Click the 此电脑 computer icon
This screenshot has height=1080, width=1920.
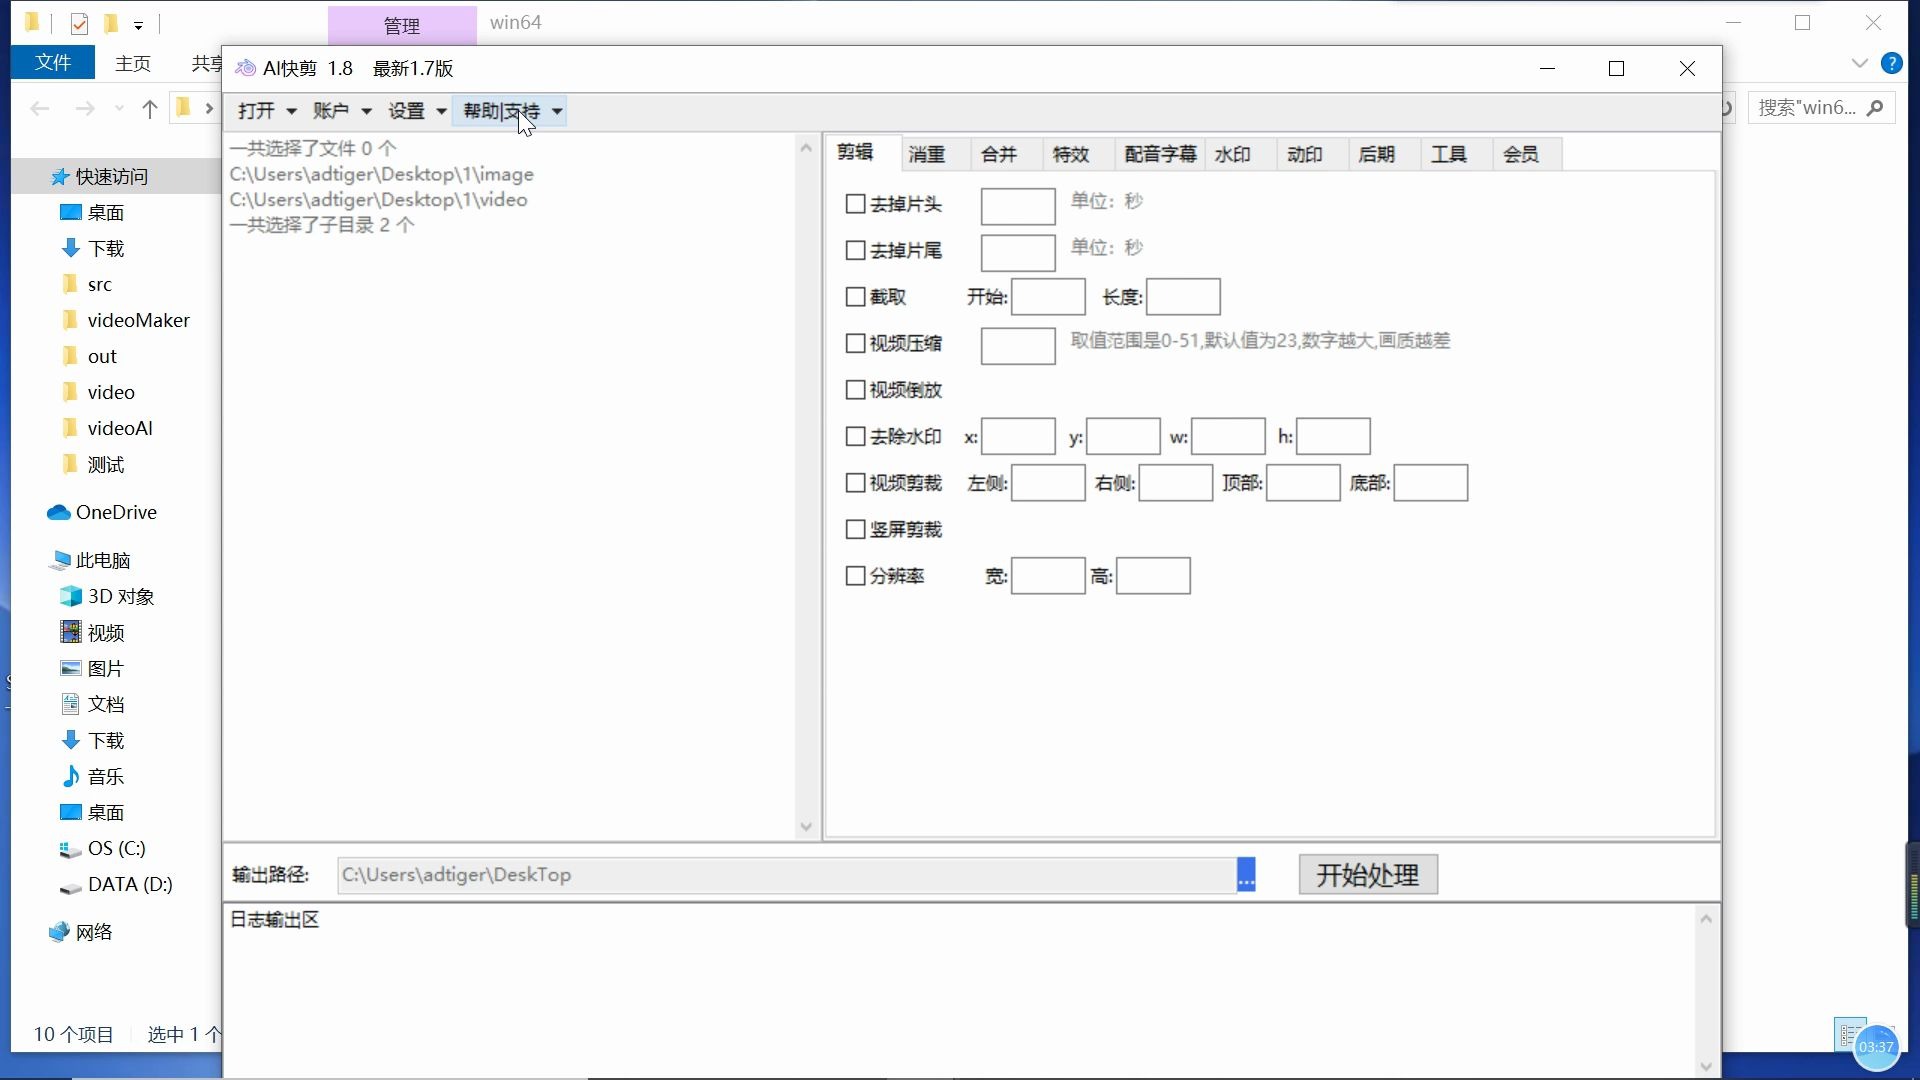[59, 560]
